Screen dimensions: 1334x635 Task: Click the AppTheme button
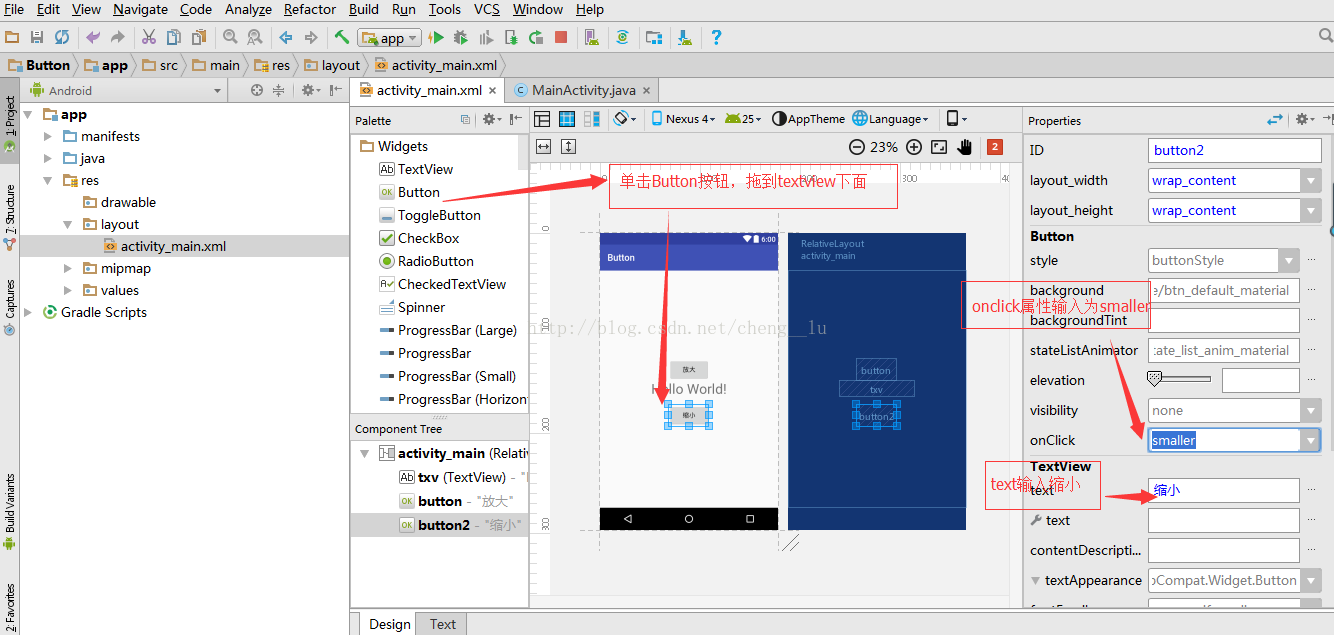[x=808, y=119]
